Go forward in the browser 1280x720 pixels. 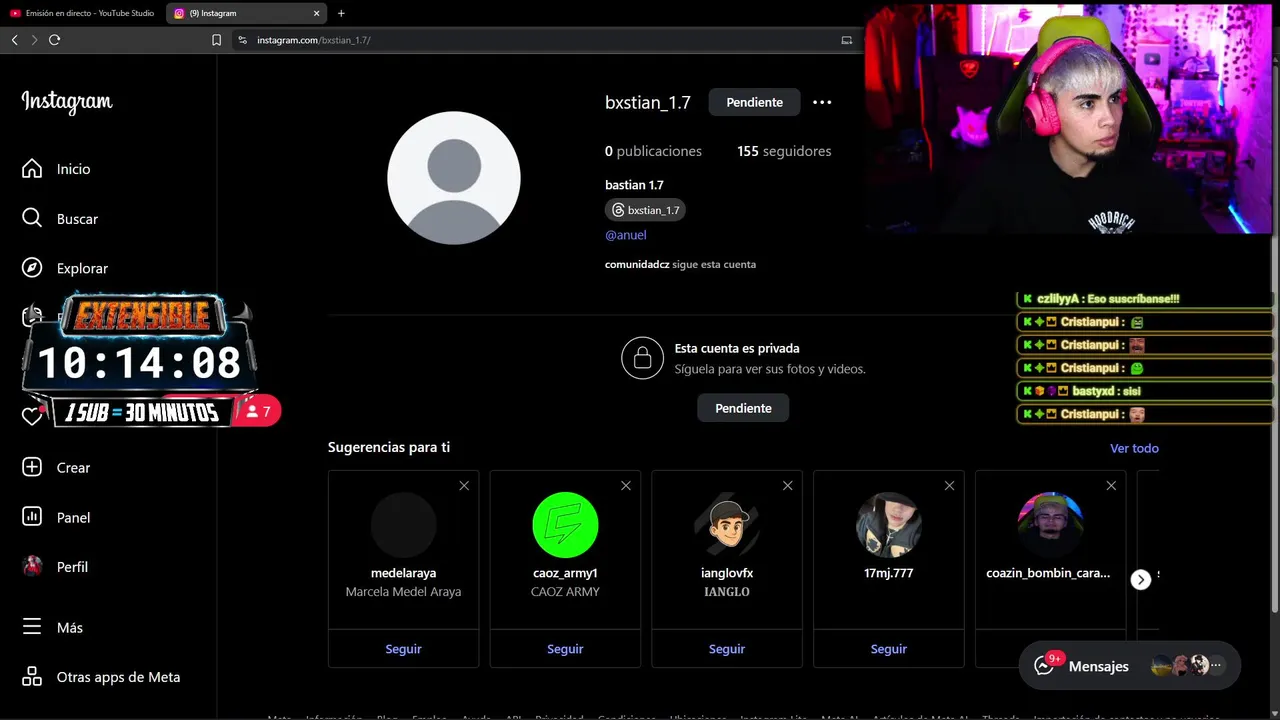34,40
